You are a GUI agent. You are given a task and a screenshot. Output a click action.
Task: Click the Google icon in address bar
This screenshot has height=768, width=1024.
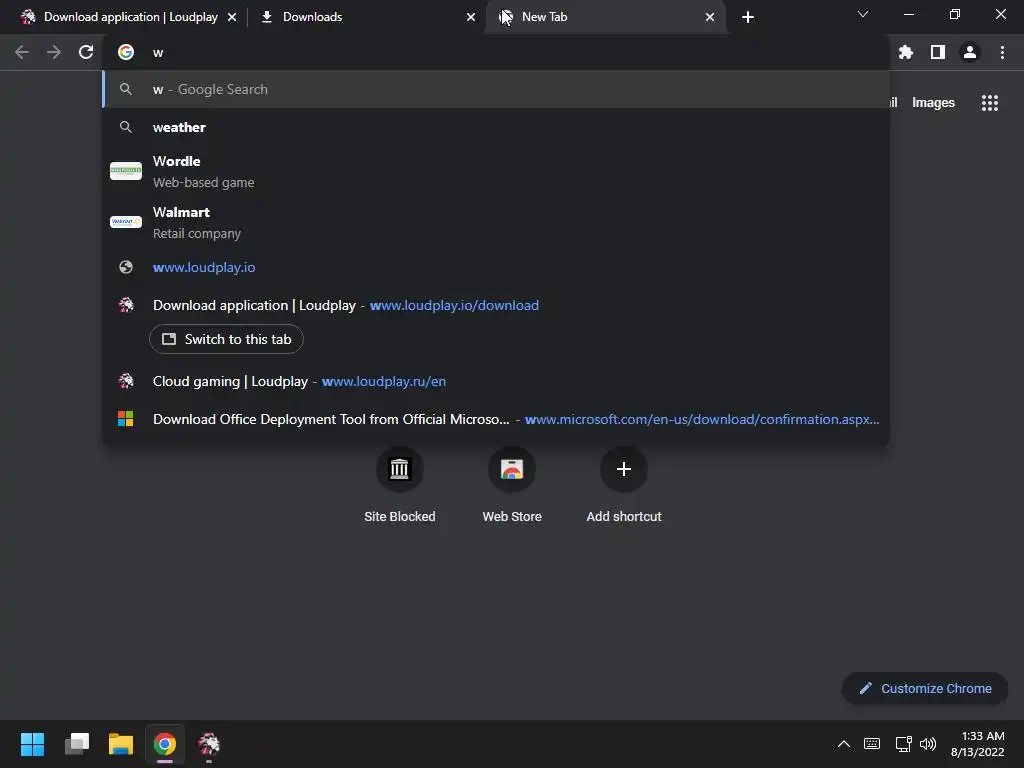[126, 52]
